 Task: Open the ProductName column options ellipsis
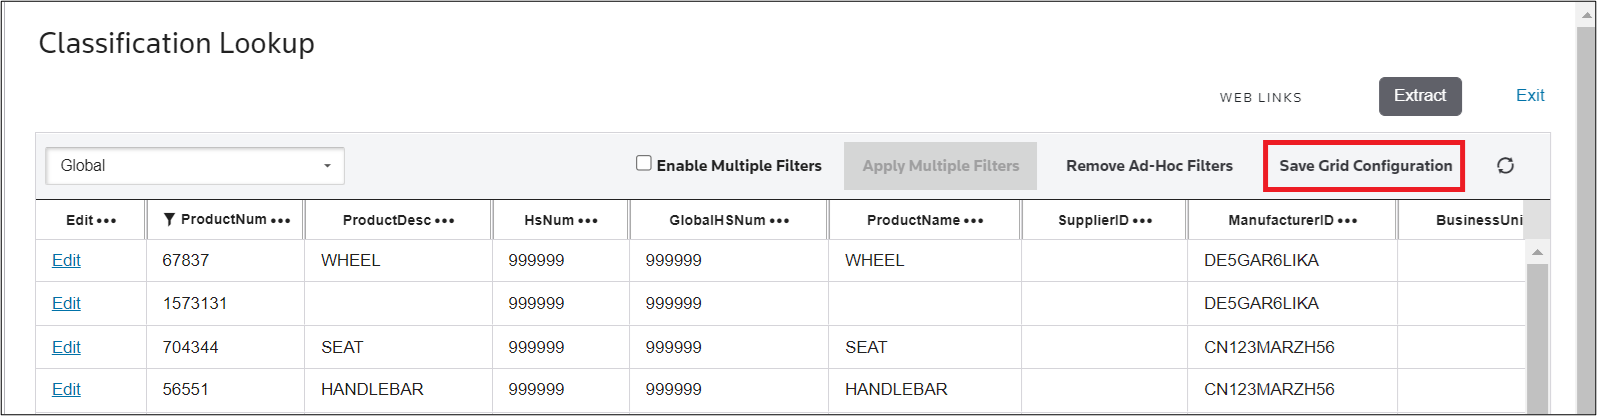(974, 221)
